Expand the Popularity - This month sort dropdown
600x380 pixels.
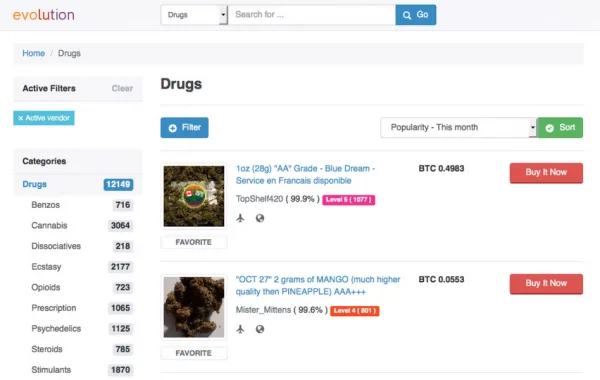point(458,127)
